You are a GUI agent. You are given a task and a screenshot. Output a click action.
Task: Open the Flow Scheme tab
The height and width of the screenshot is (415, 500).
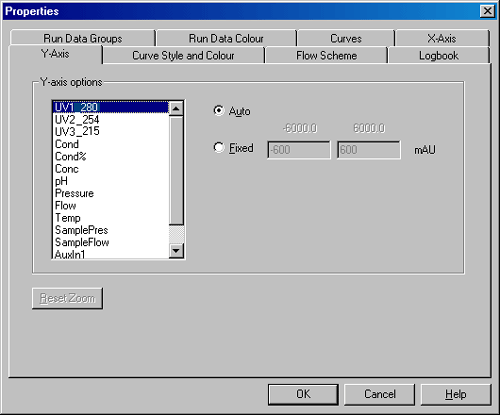tap(326, 55)
